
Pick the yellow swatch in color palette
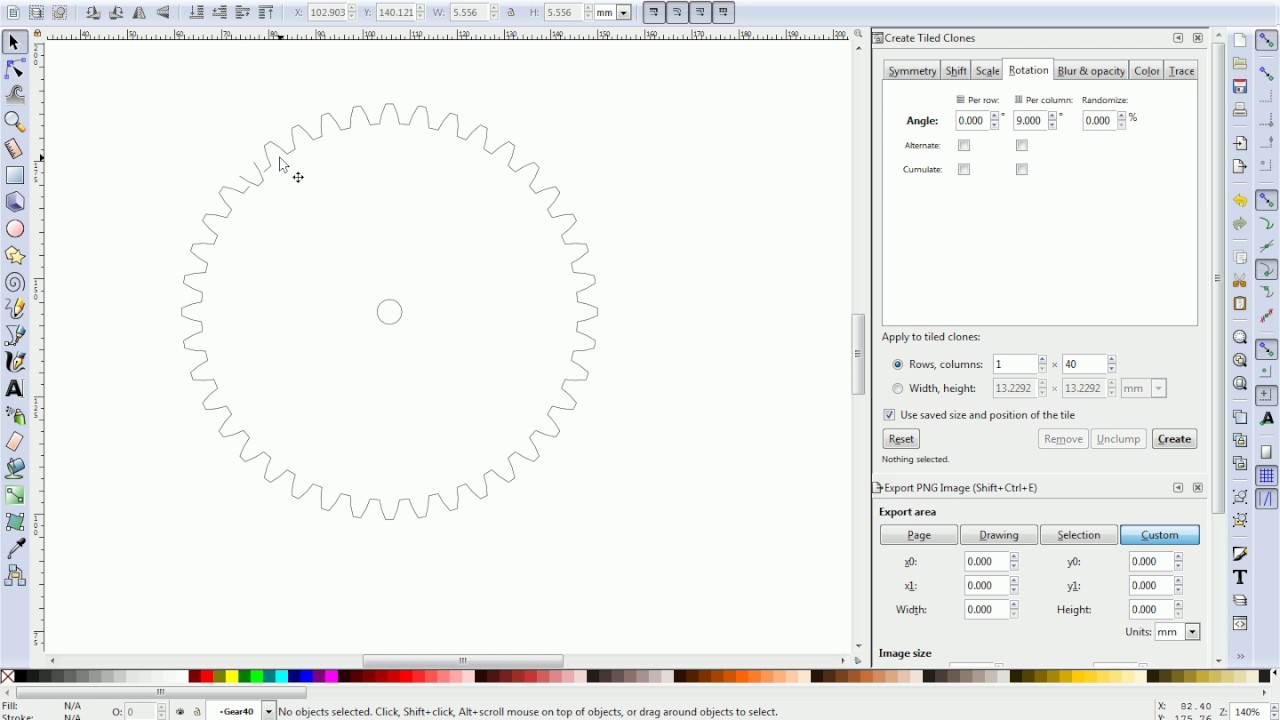click(232, 677)
